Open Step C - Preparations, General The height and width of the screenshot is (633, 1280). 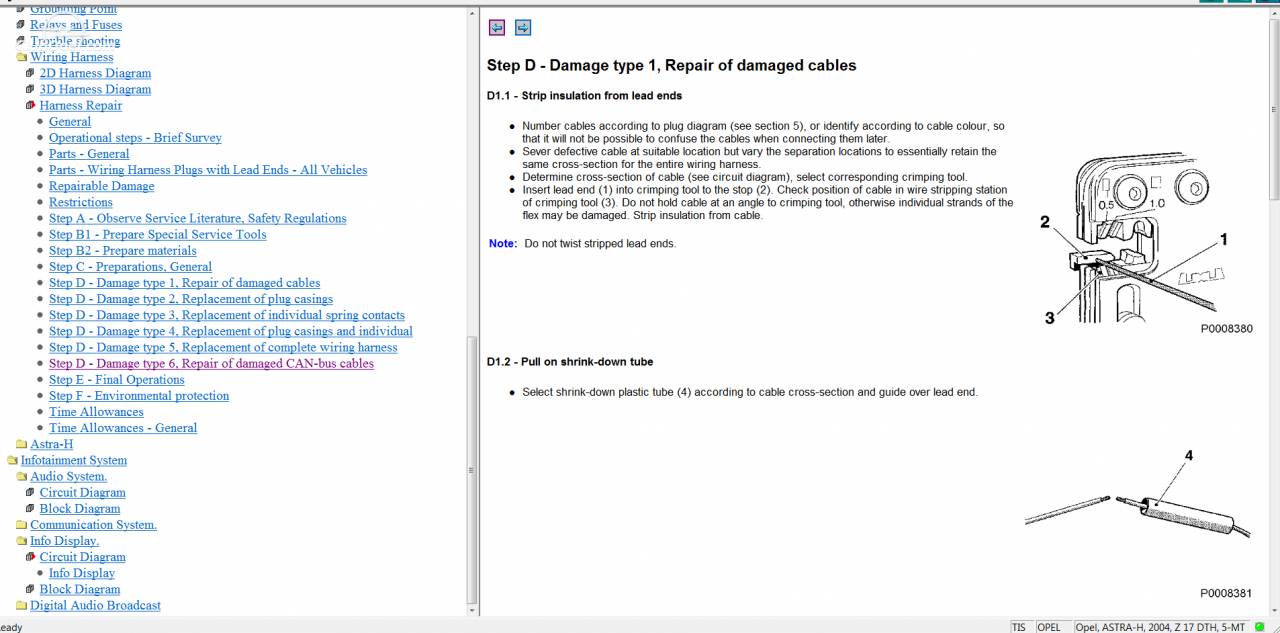(130, 266)
